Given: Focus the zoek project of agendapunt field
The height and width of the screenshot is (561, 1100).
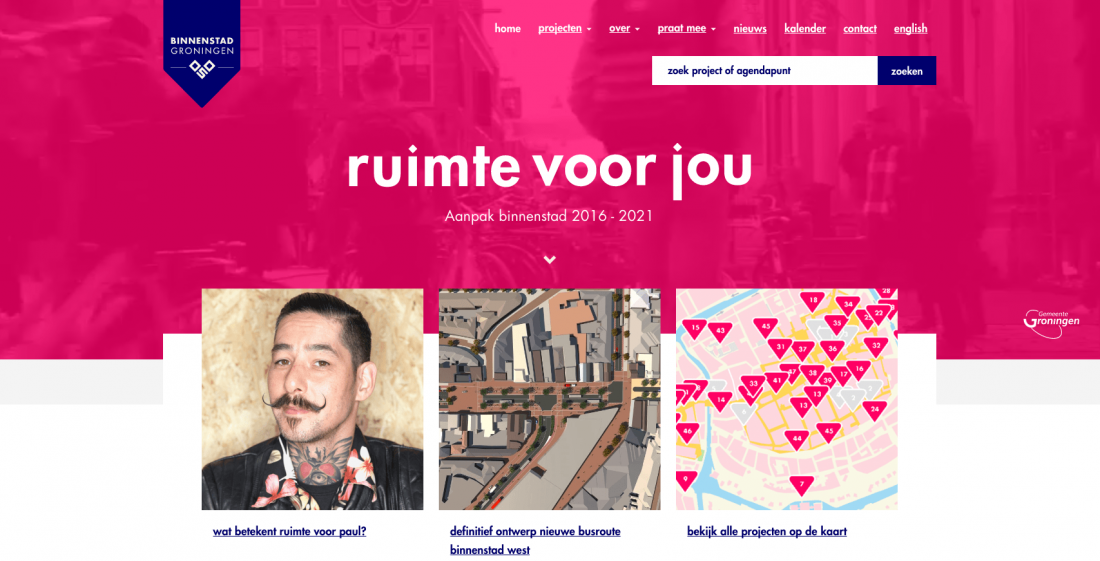Looking at the screenshot, I should click(x=765, y=71).
